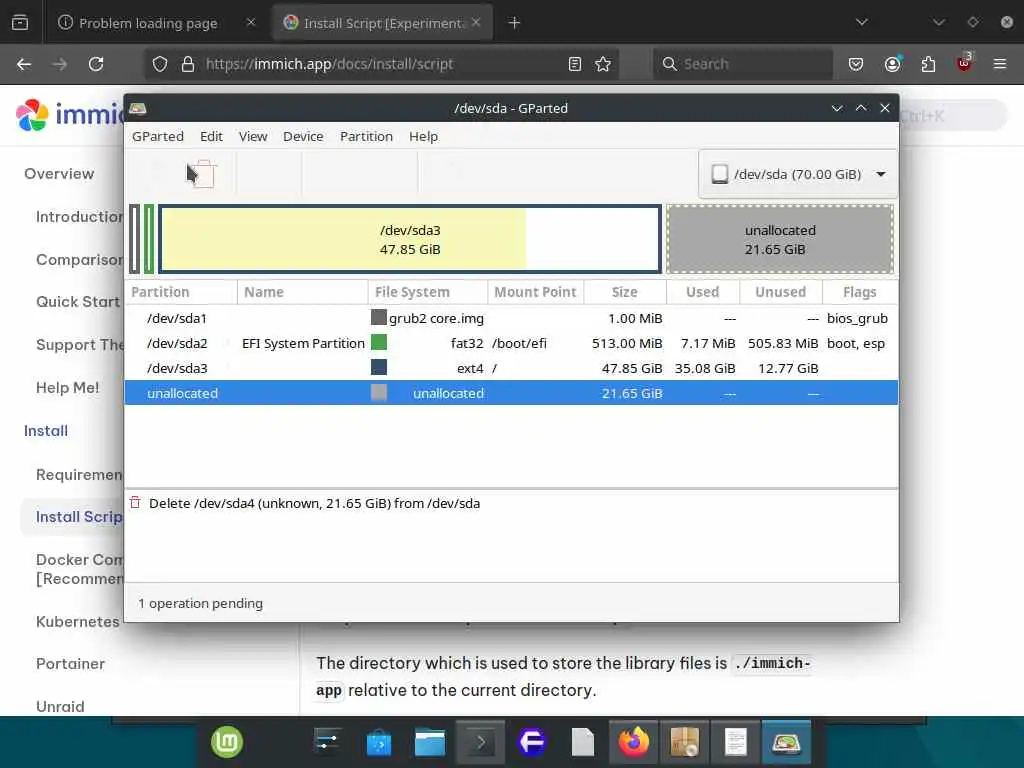
Task: Open the Linux Mint start menu
Action: [227, 742]
